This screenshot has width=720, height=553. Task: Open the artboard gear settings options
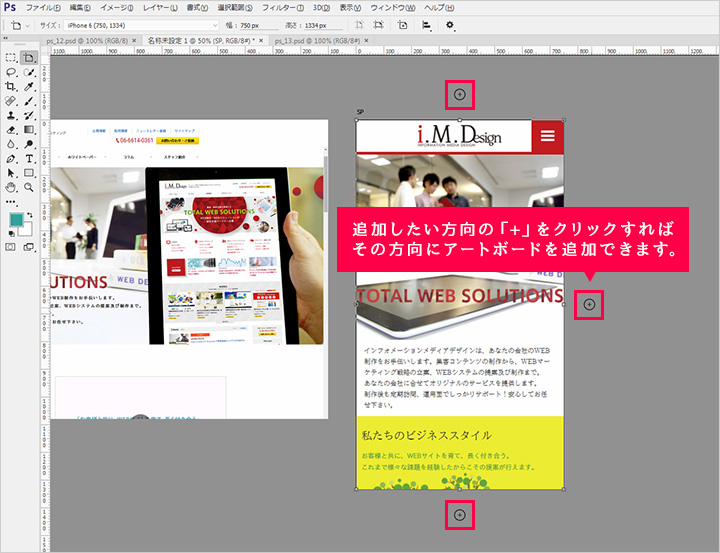click(x=450, y=25)
